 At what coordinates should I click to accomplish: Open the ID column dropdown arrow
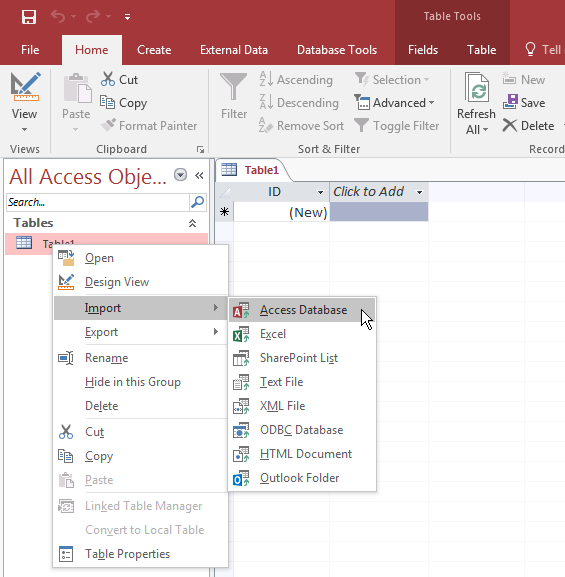[320, 192]
